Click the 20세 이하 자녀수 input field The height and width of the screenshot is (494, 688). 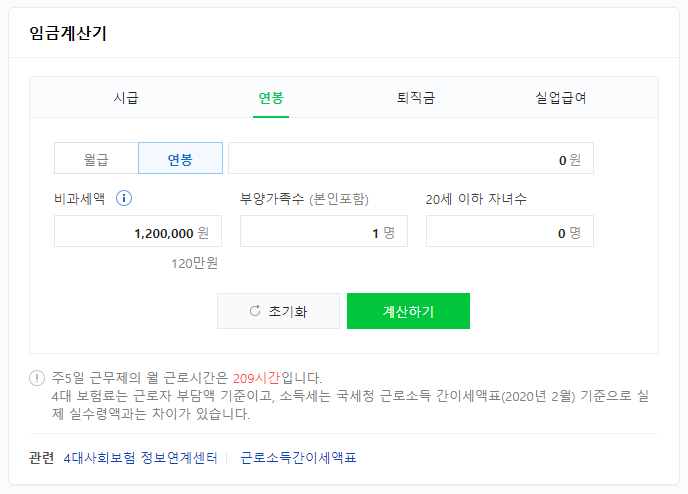click(510, 231)
